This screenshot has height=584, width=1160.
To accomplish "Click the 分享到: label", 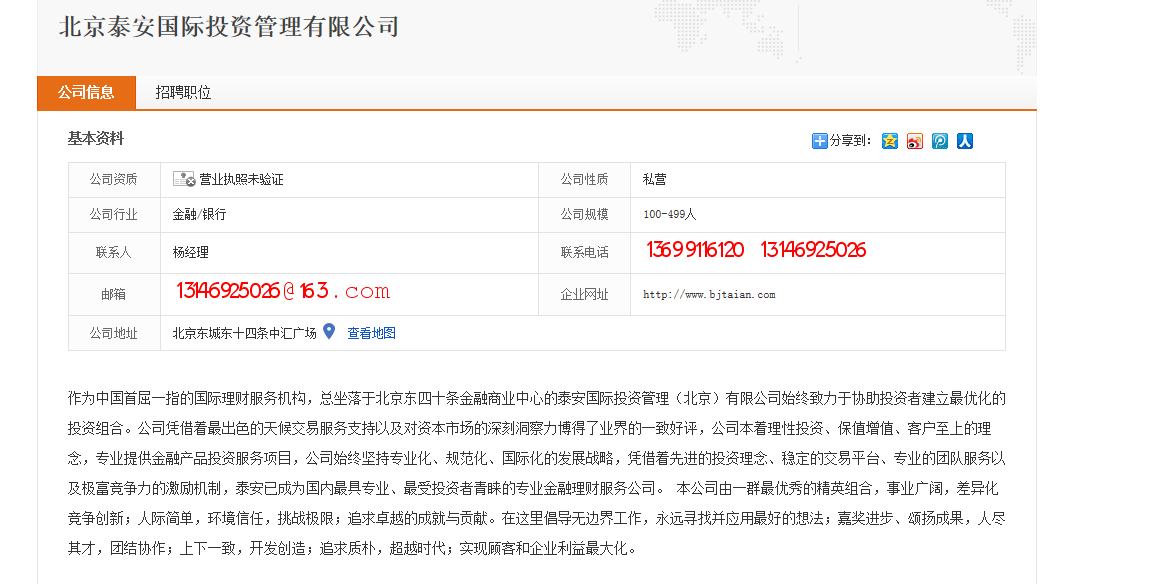I will pyautogui.click(x=850, y=141).
